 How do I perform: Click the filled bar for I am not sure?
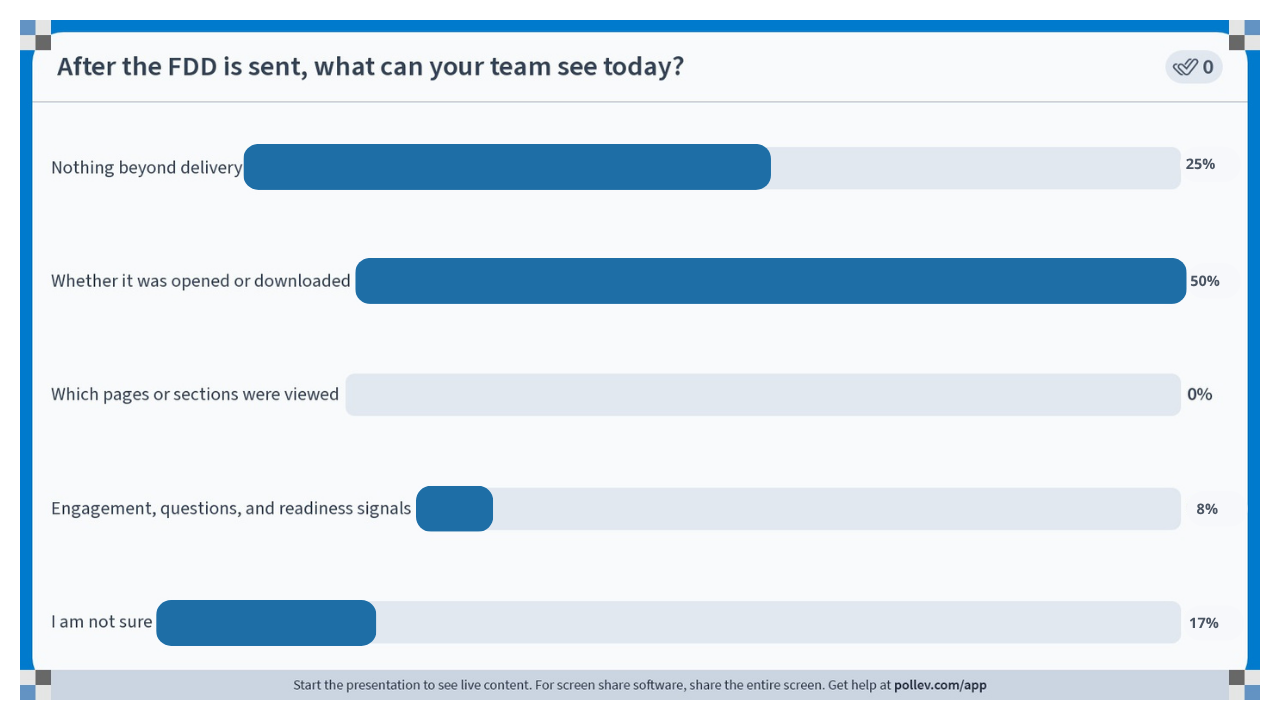(266, 622)
